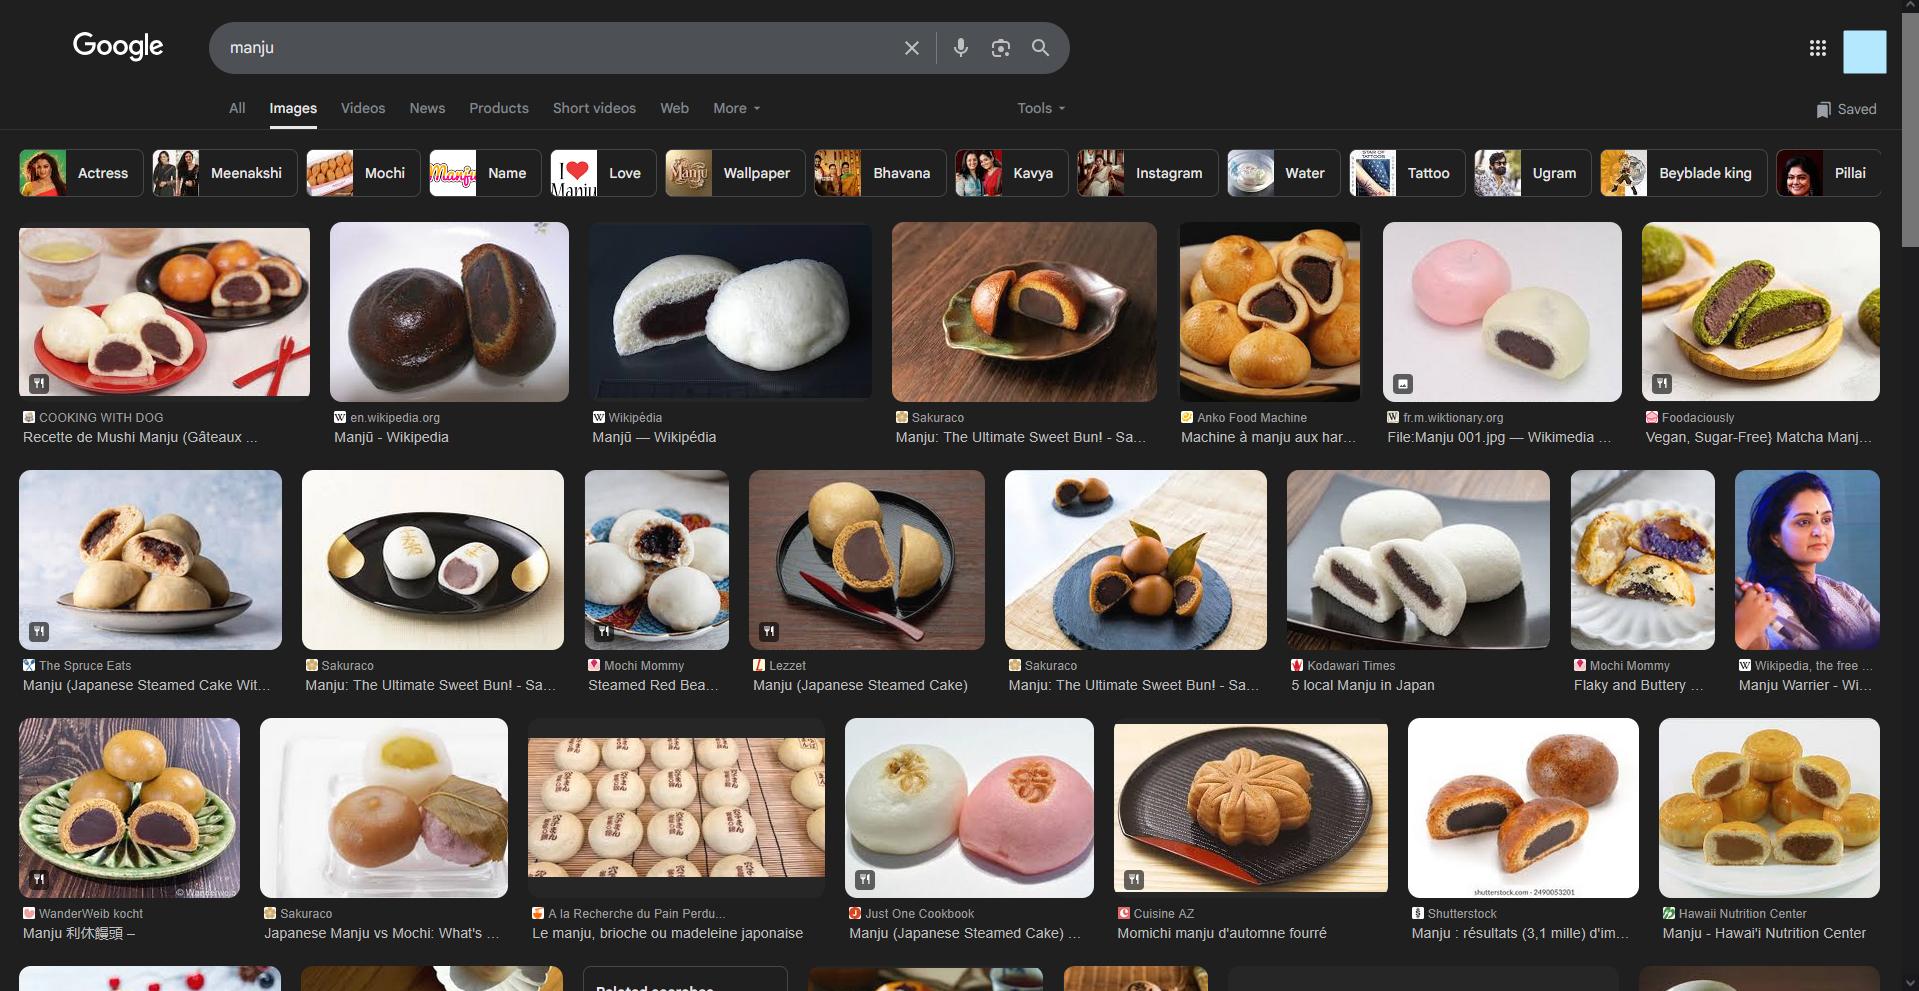
Task: Pick the Tattoo suggestion chip
Action: pyautogui.click(x=1407, y=173)
